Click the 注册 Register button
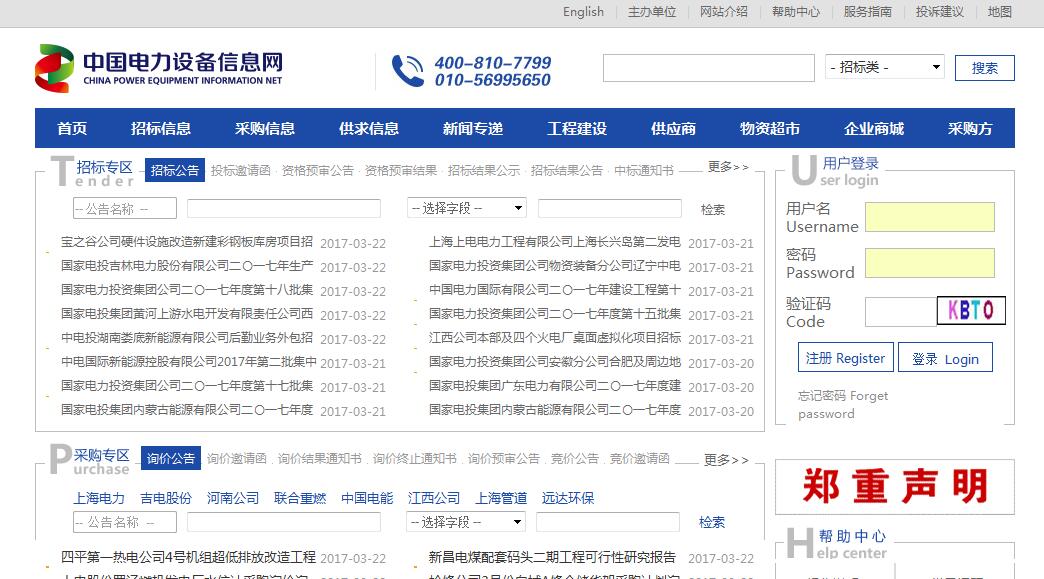Image resolution: width=1044 pixels, height=579 pixels. click(845, 358)
